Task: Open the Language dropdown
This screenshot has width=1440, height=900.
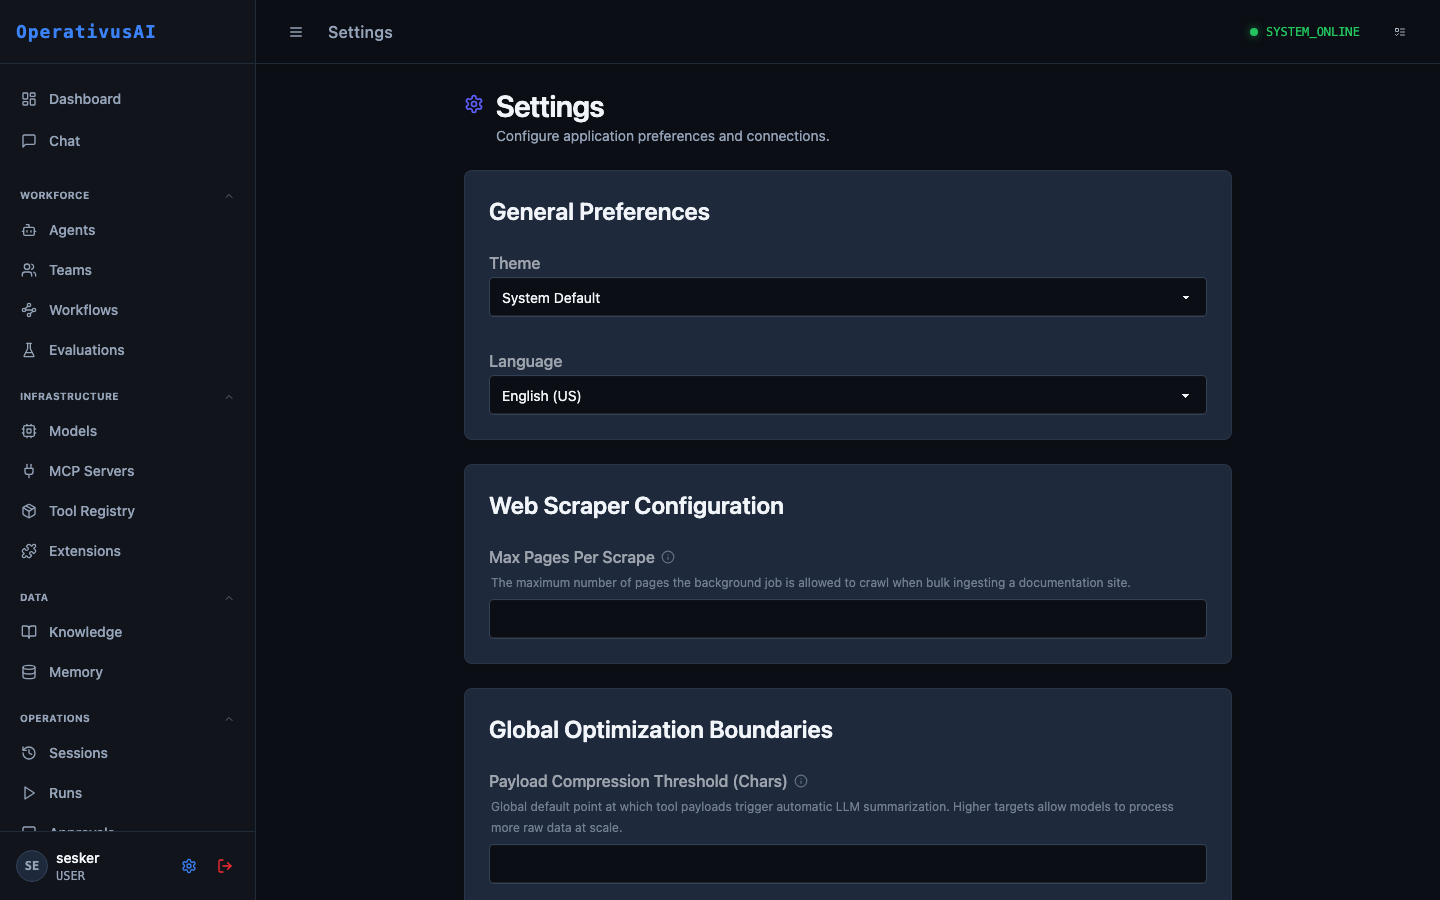Action: pos(847,395)
